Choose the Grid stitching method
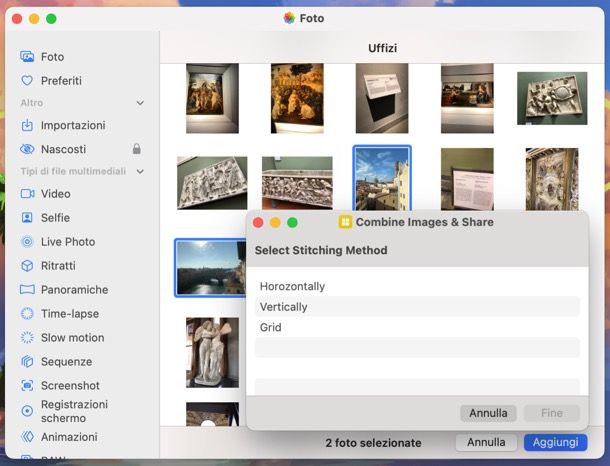The height and width of the screenshot is (466, 610). [417, 327]
